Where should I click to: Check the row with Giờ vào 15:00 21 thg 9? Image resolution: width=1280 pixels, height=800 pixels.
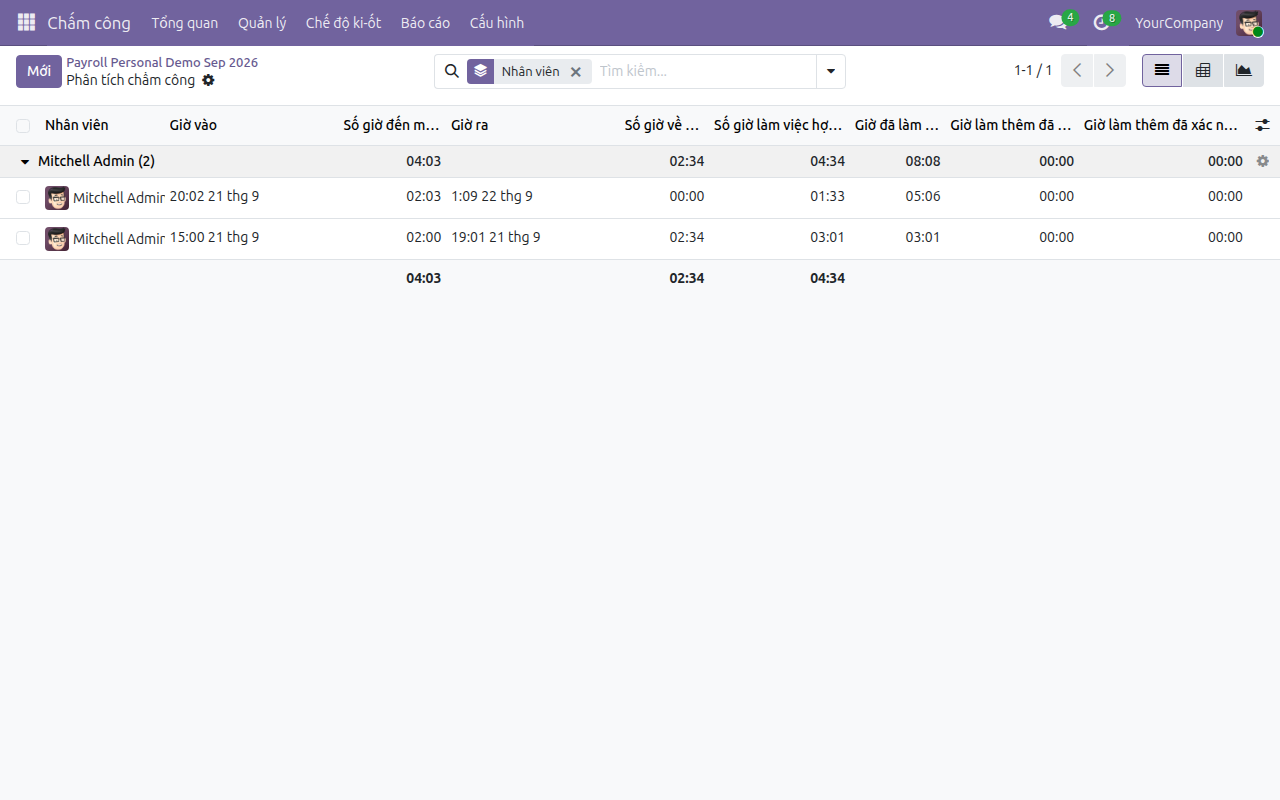23,238
